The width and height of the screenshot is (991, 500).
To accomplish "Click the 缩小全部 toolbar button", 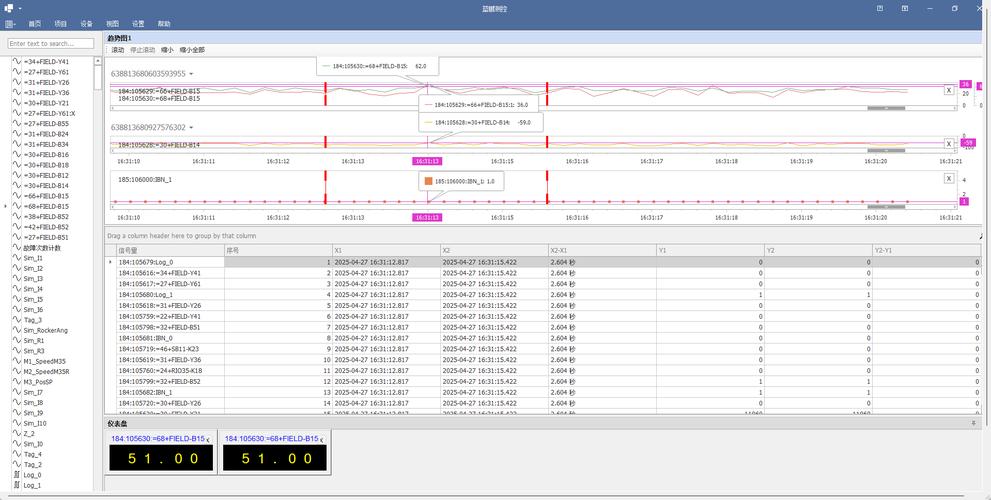I will coord(192,50).
